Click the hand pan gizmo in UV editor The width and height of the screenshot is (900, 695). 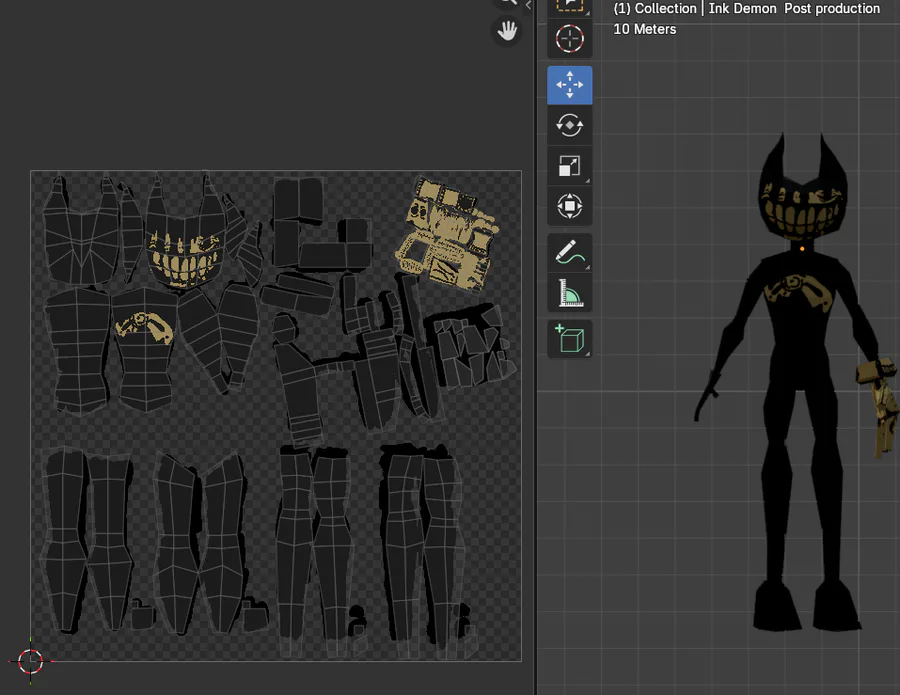pos(507,31)
